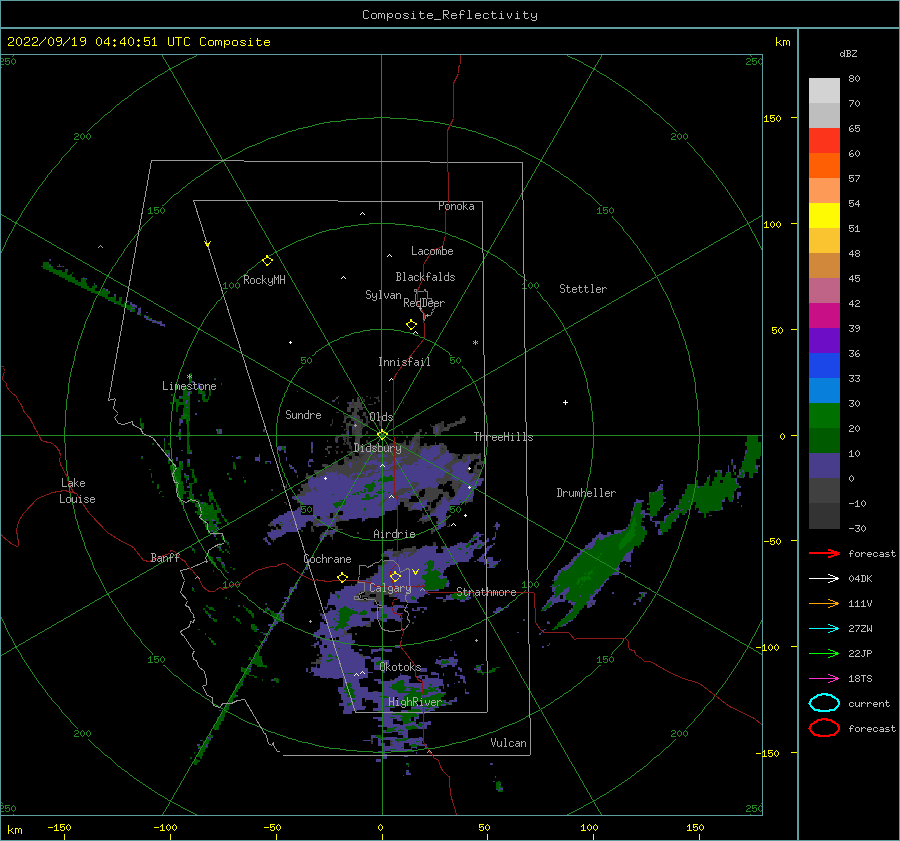Click the ThreeHills label
Image resolution: width=900 pixels, height=841 pixels.
[503, 437]
